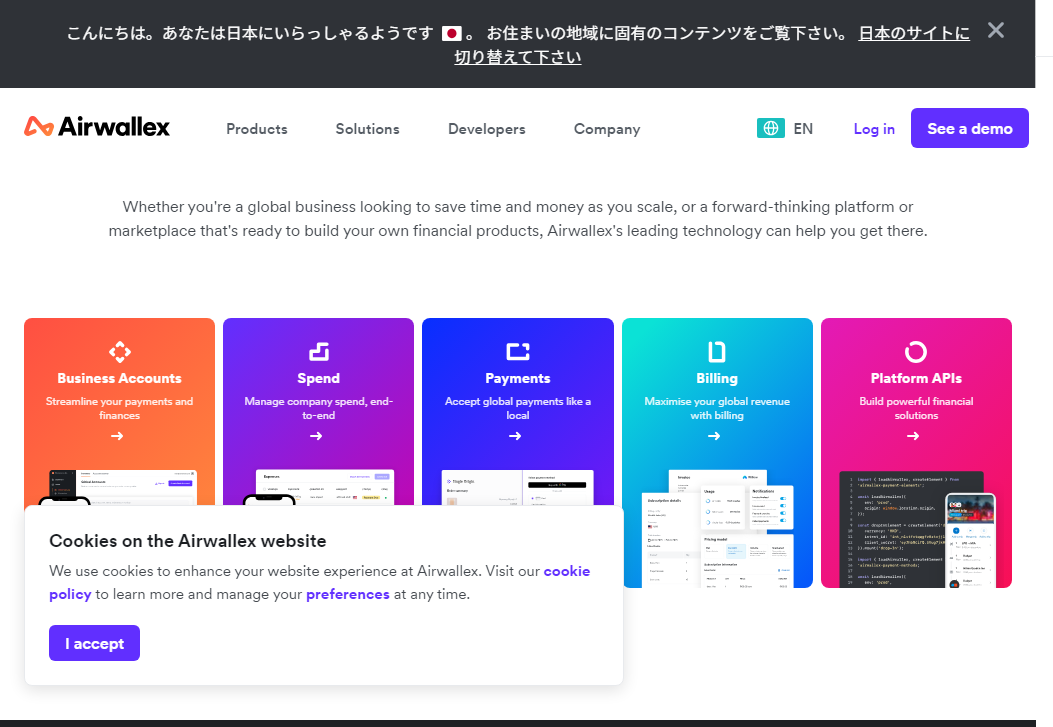Click the See a demo button
This screenshot has height=727, width=1053.
click(969, 128)
